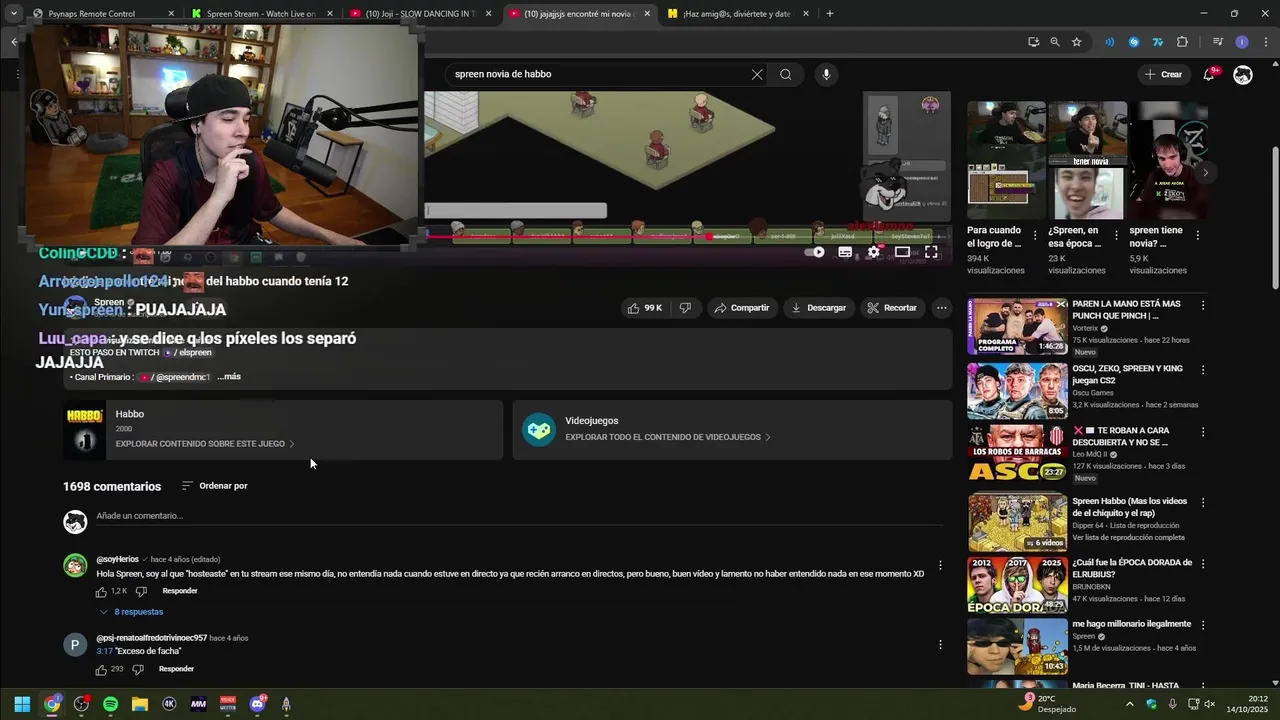The height and width of the screenshot is (720, 1280).
Task: Open me hago millonario ilegalmente thumbnail
Action: pos(1017,646)
